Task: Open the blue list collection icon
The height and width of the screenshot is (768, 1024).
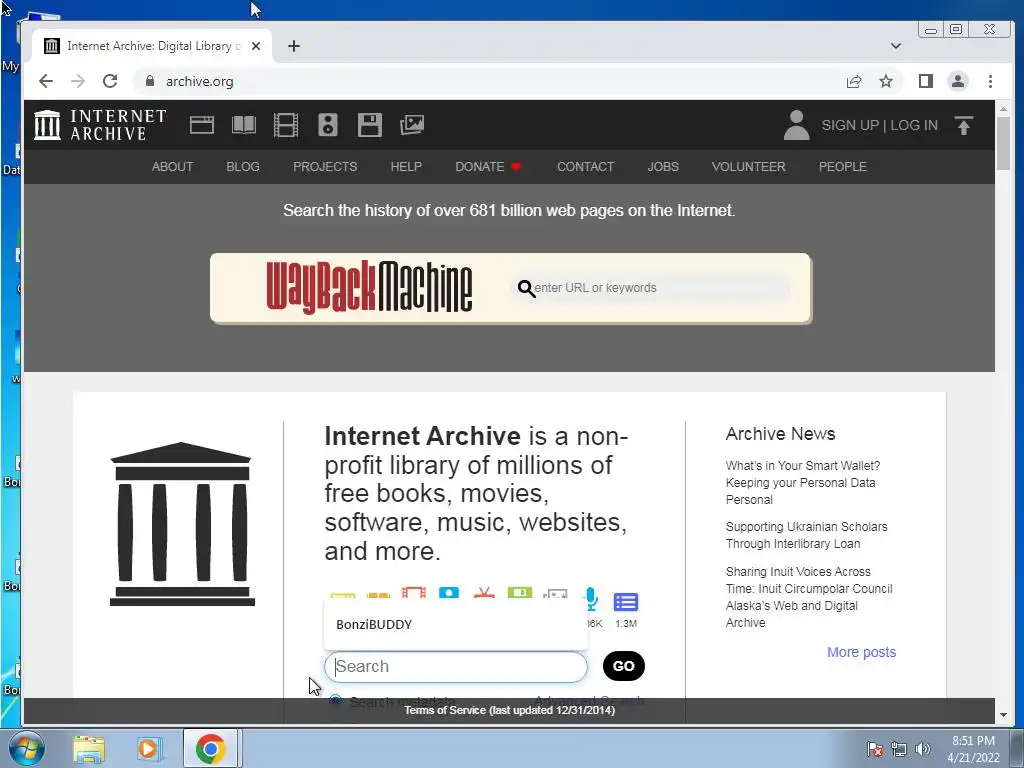Action: [x=626, y=601]
